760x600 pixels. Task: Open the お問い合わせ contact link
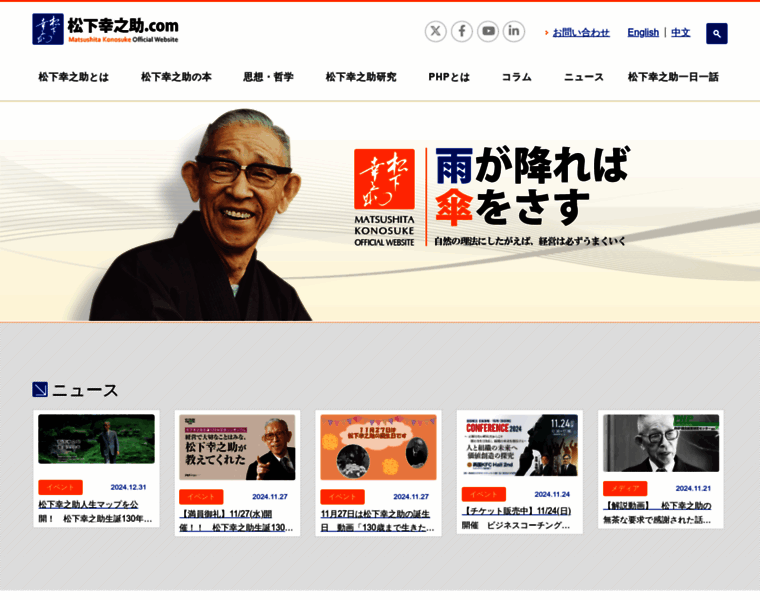point(581,32)
